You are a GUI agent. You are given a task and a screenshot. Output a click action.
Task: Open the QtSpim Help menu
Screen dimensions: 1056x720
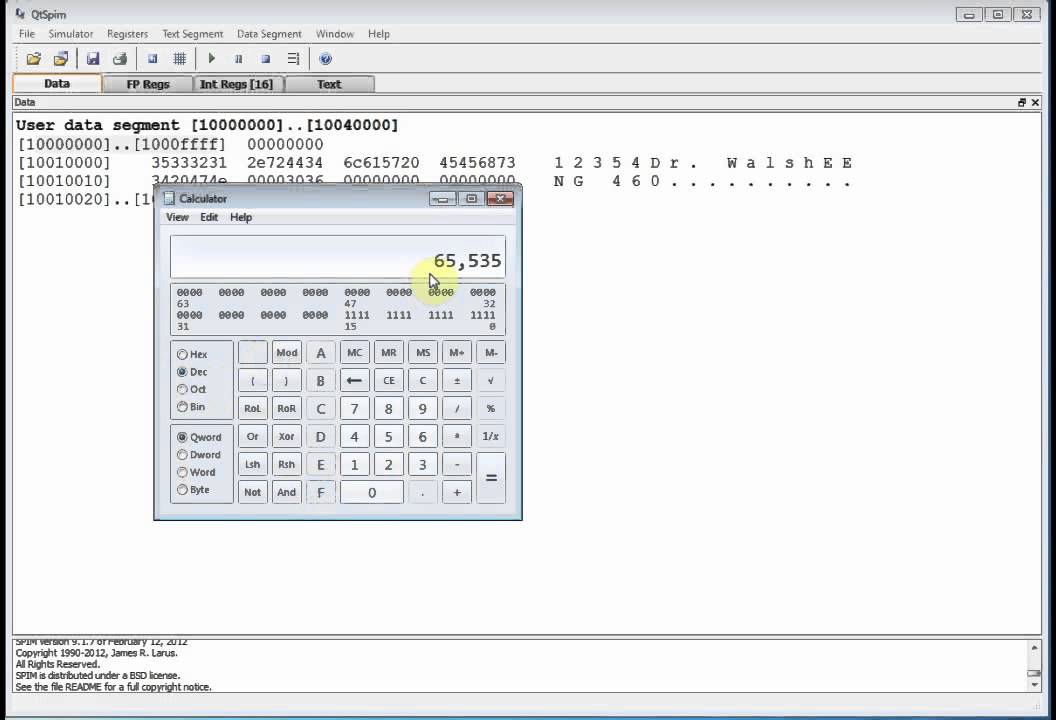[x=378, y=34]
